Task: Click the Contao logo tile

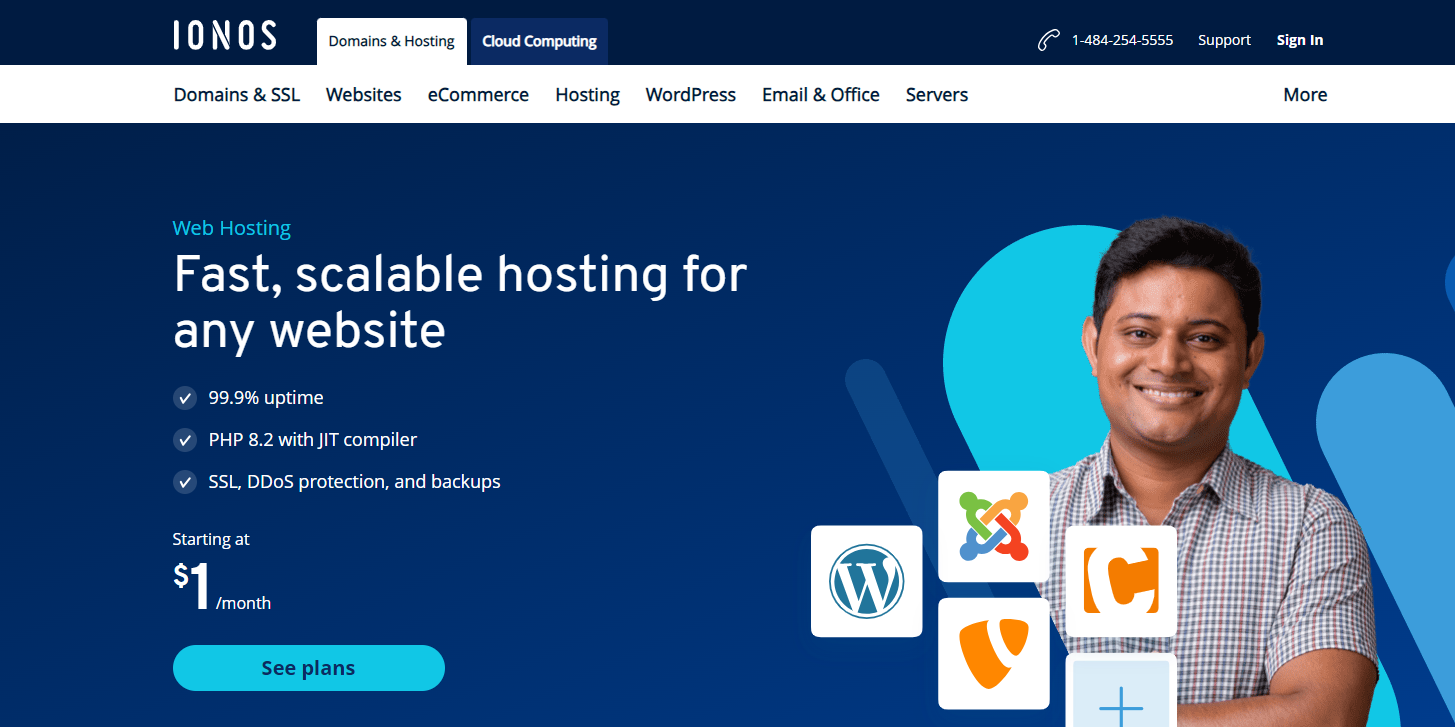Action: (1120, 581)
